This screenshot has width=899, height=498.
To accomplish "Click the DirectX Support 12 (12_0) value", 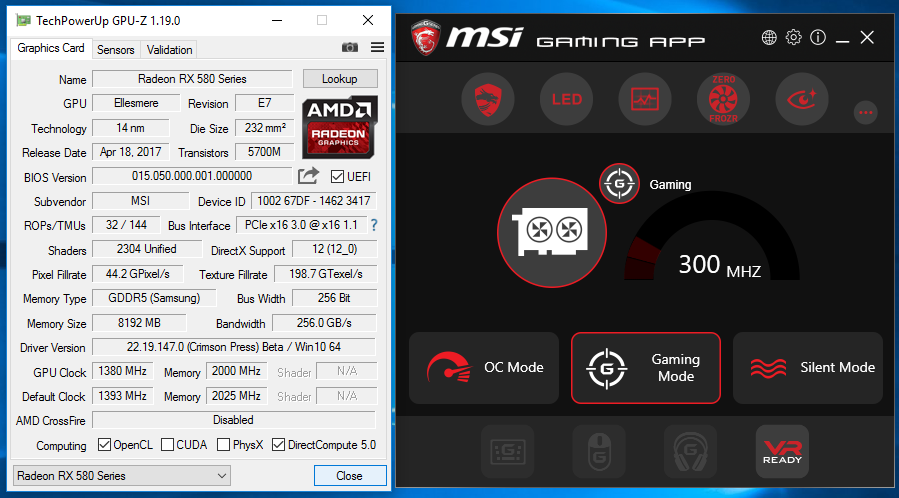I will click(334, 249).
